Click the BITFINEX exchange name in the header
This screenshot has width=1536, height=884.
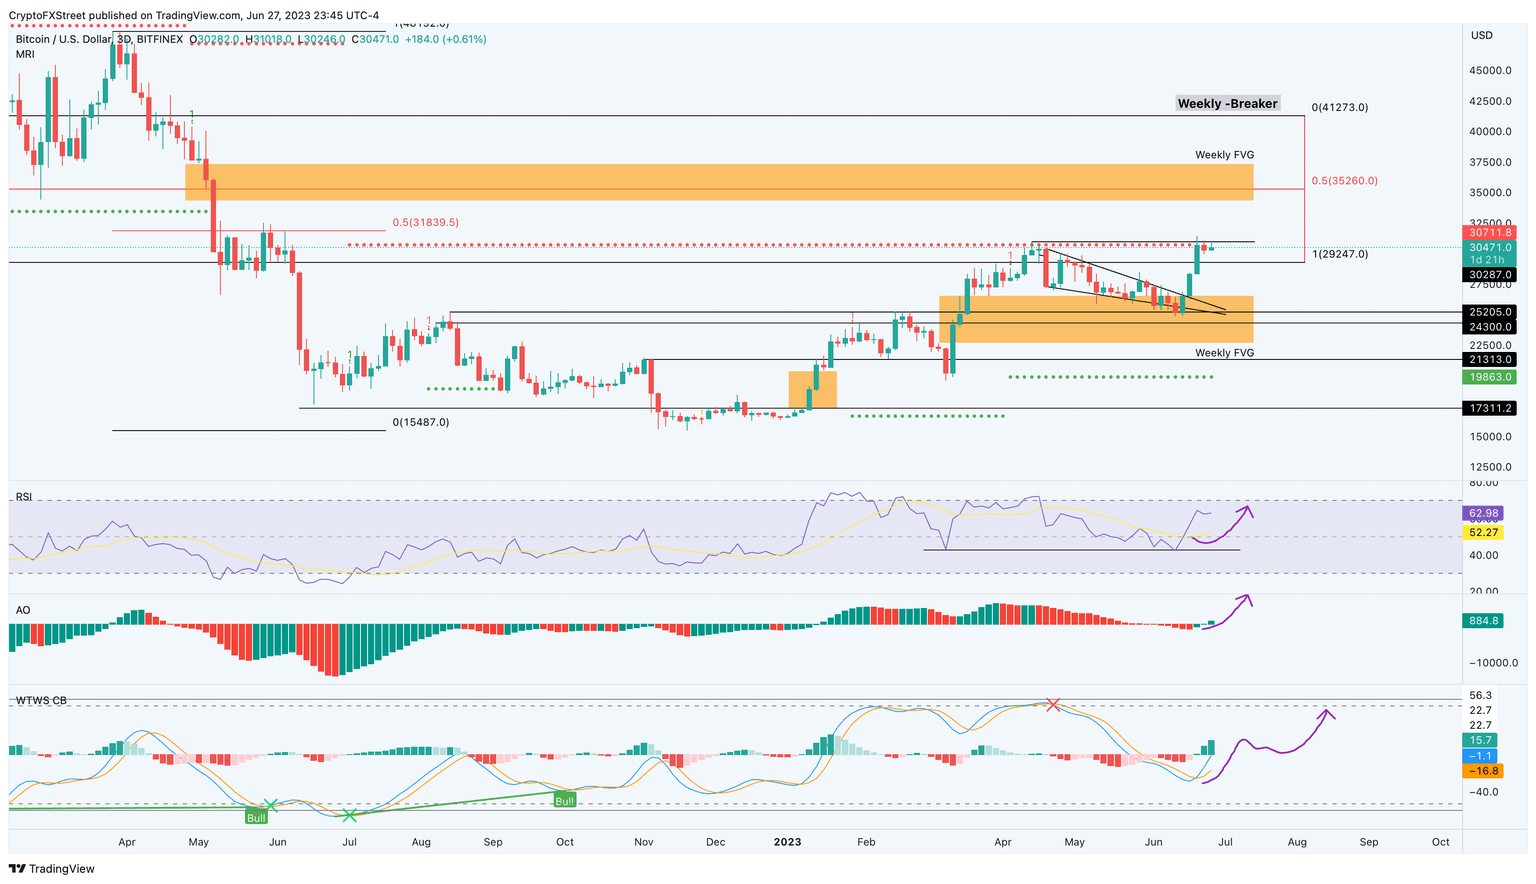[160, 39]
